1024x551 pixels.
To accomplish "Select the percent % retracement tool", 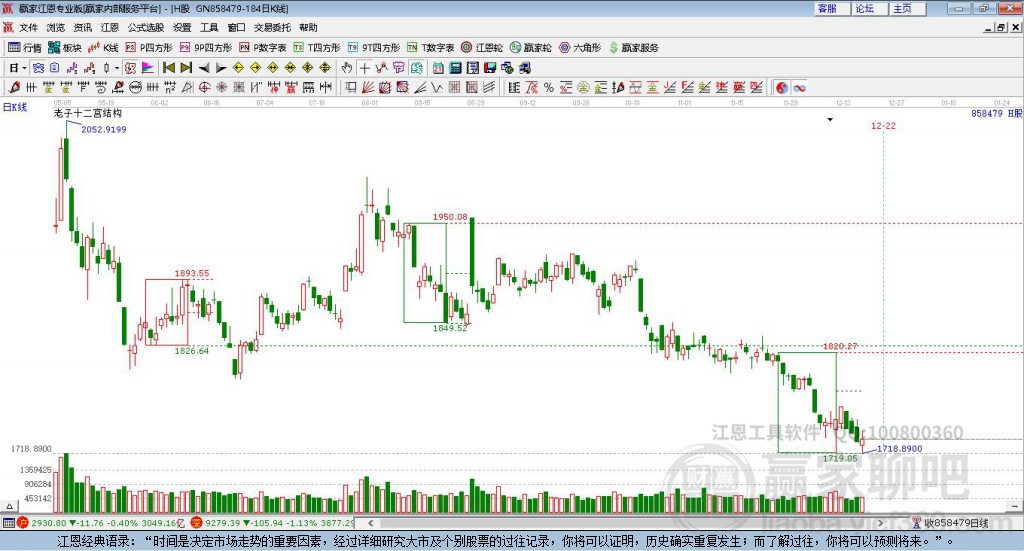I will point(549,87).
